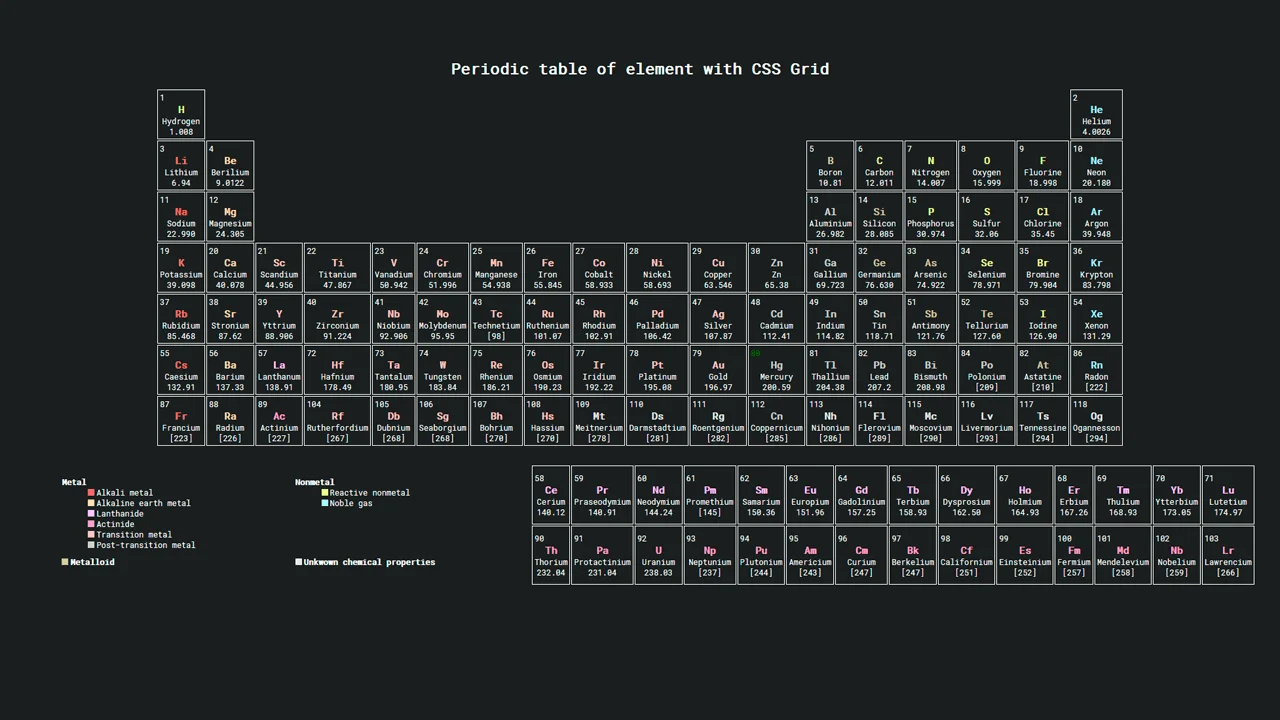Viewport: 1280px width, 720px height.
Task: Click the Carbon element cell
Action: click(x=879, y=165)
